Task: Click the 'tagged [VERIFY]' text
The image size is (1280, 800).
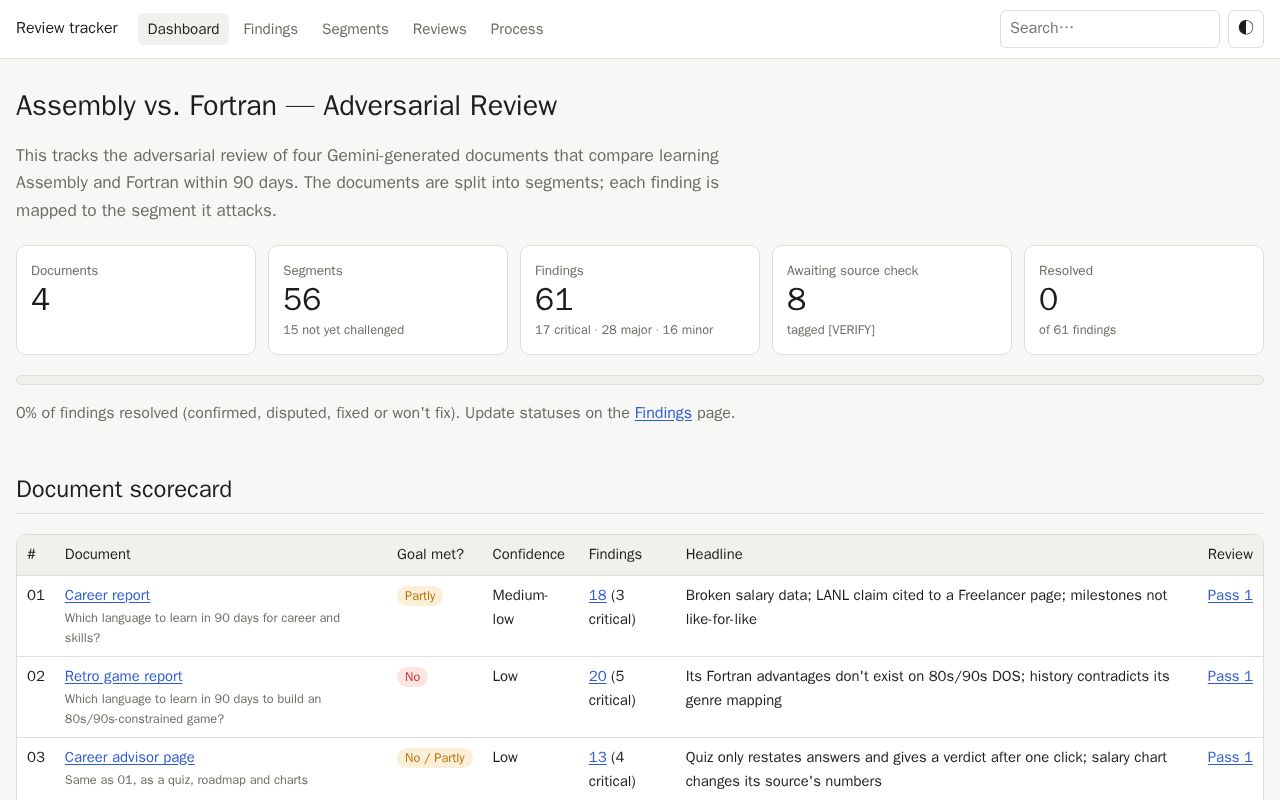Action: click(831, 330)
